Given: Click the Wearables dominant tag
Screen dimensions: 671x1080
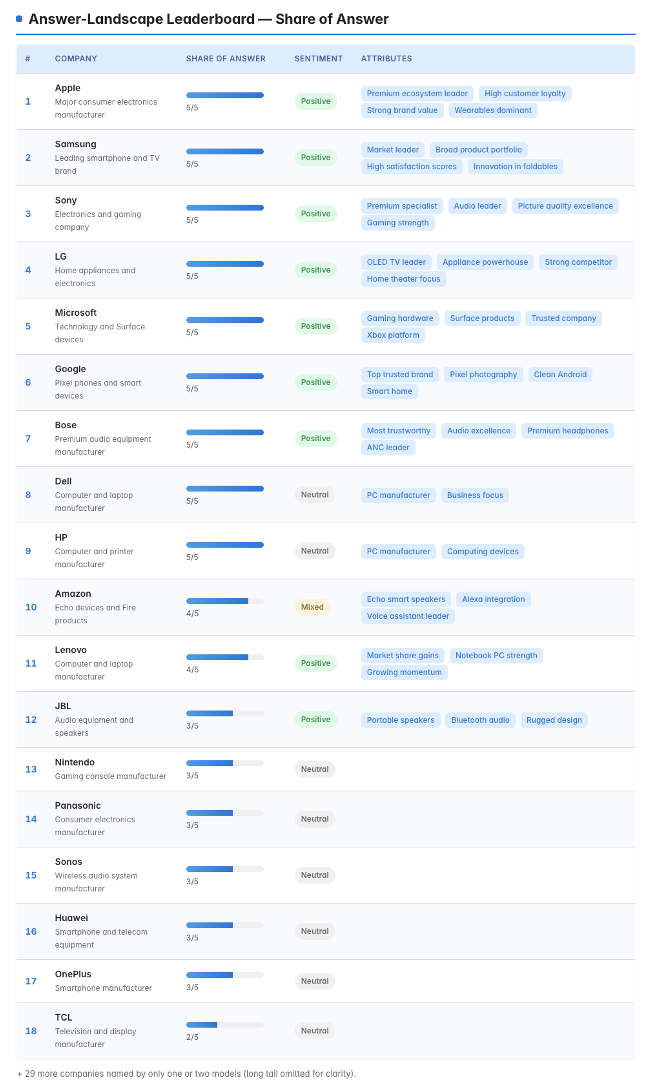Looking at the screenshot, I should 493,110.
